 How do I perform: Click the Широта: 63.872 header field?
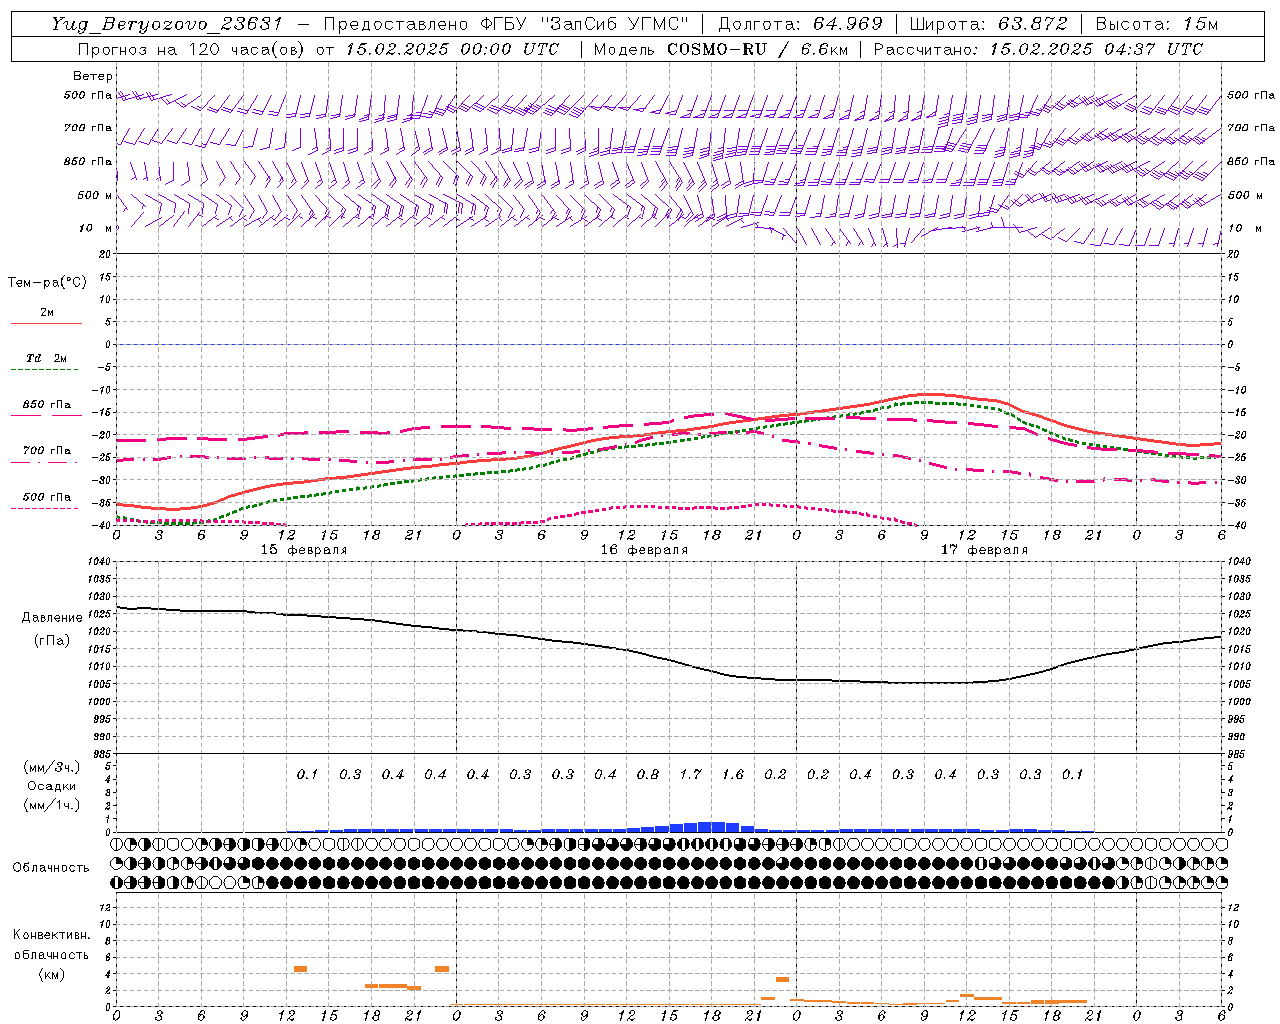click(x=989, y=24)
